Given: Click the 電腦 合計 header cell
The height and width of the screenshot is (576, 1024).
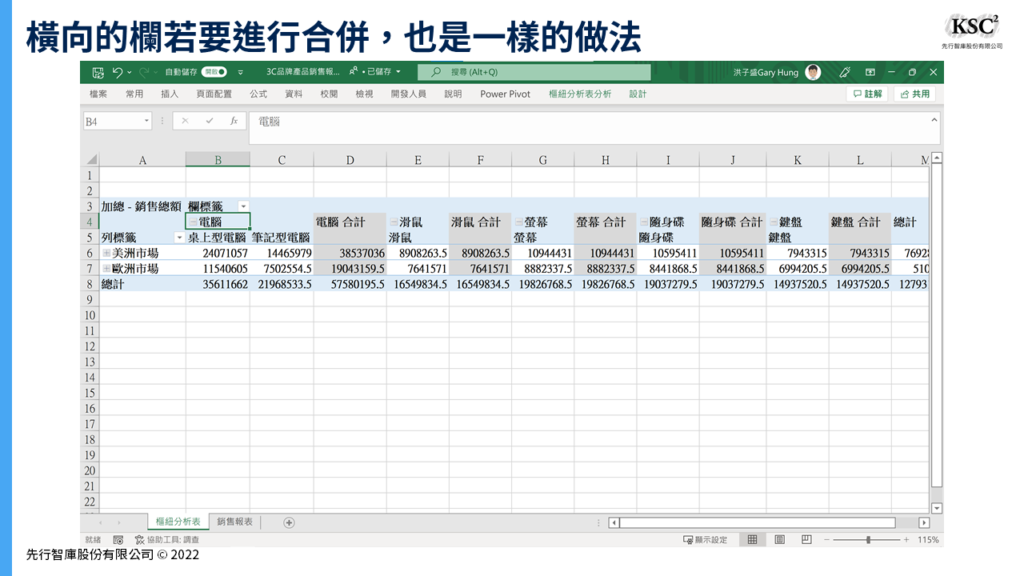Looking at the screenshot, I should click(349, 222).
